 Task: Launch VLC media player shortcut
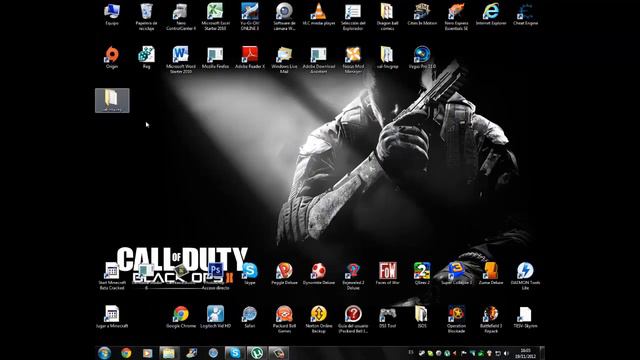point(318,15)
